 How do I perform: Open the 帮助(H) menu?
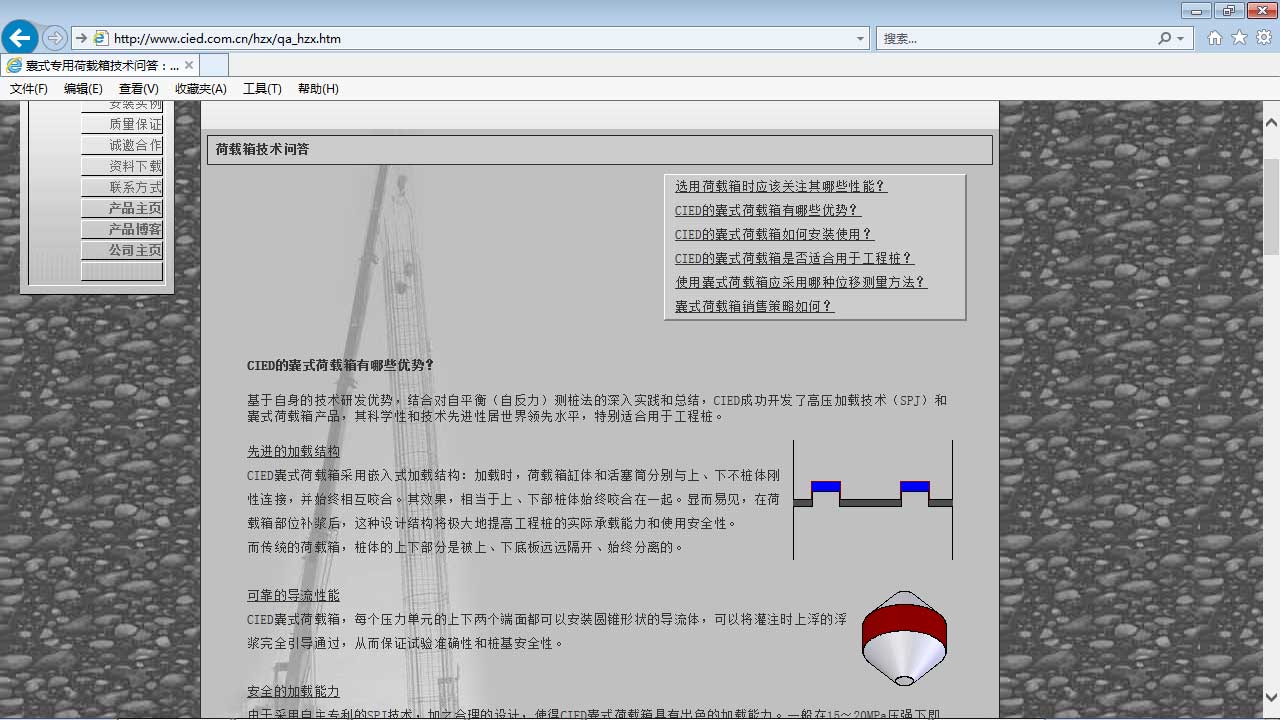pyautogui.click(x=318, y=89)
